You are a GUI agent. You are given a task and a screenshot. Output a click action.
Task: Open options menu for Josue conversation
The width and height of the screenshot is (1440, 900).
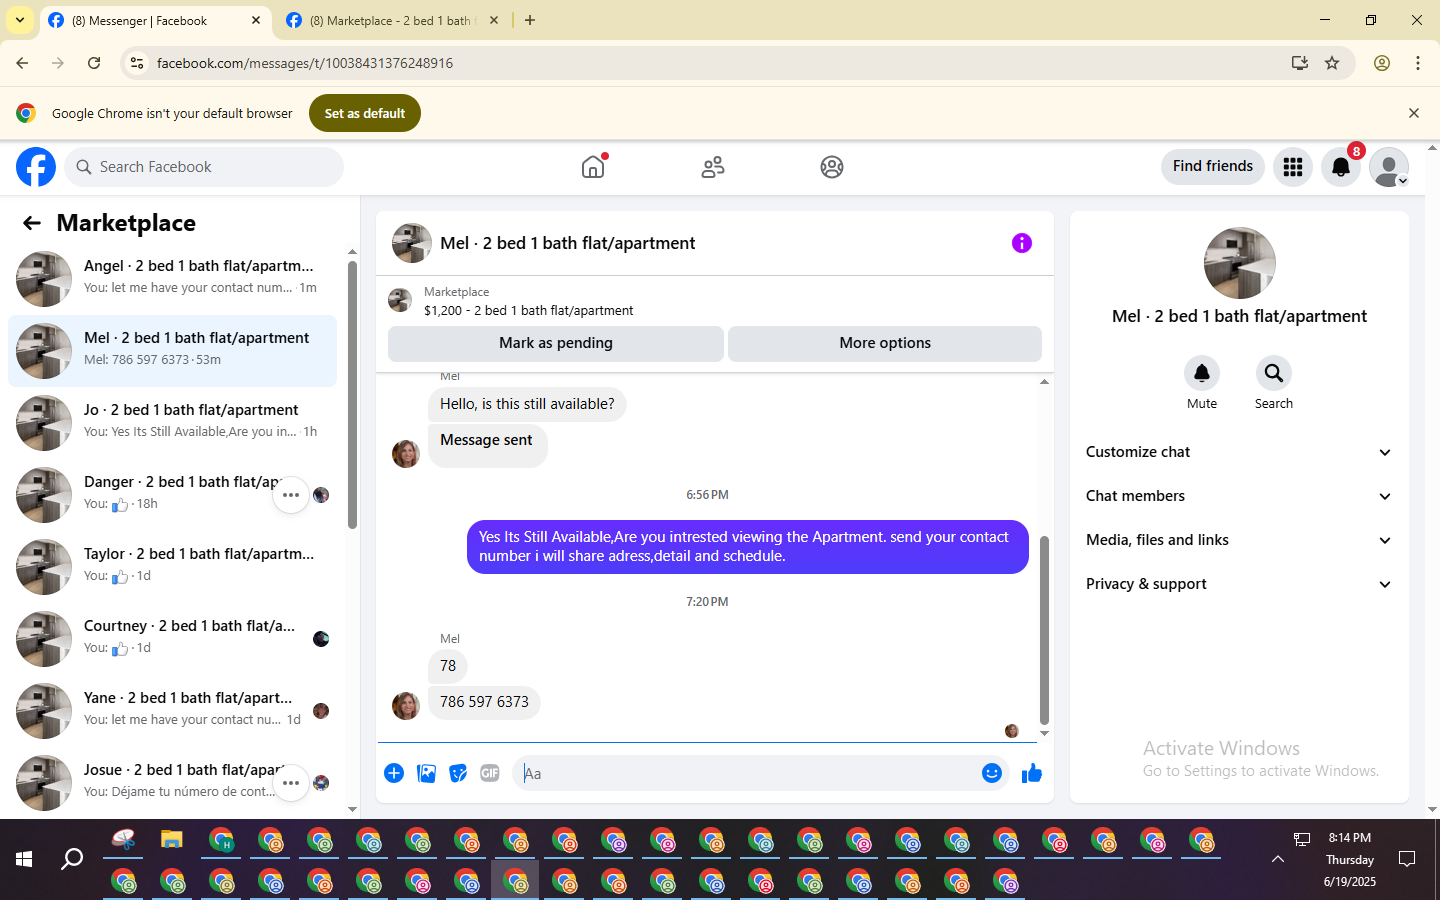click(x=291, y=783)
